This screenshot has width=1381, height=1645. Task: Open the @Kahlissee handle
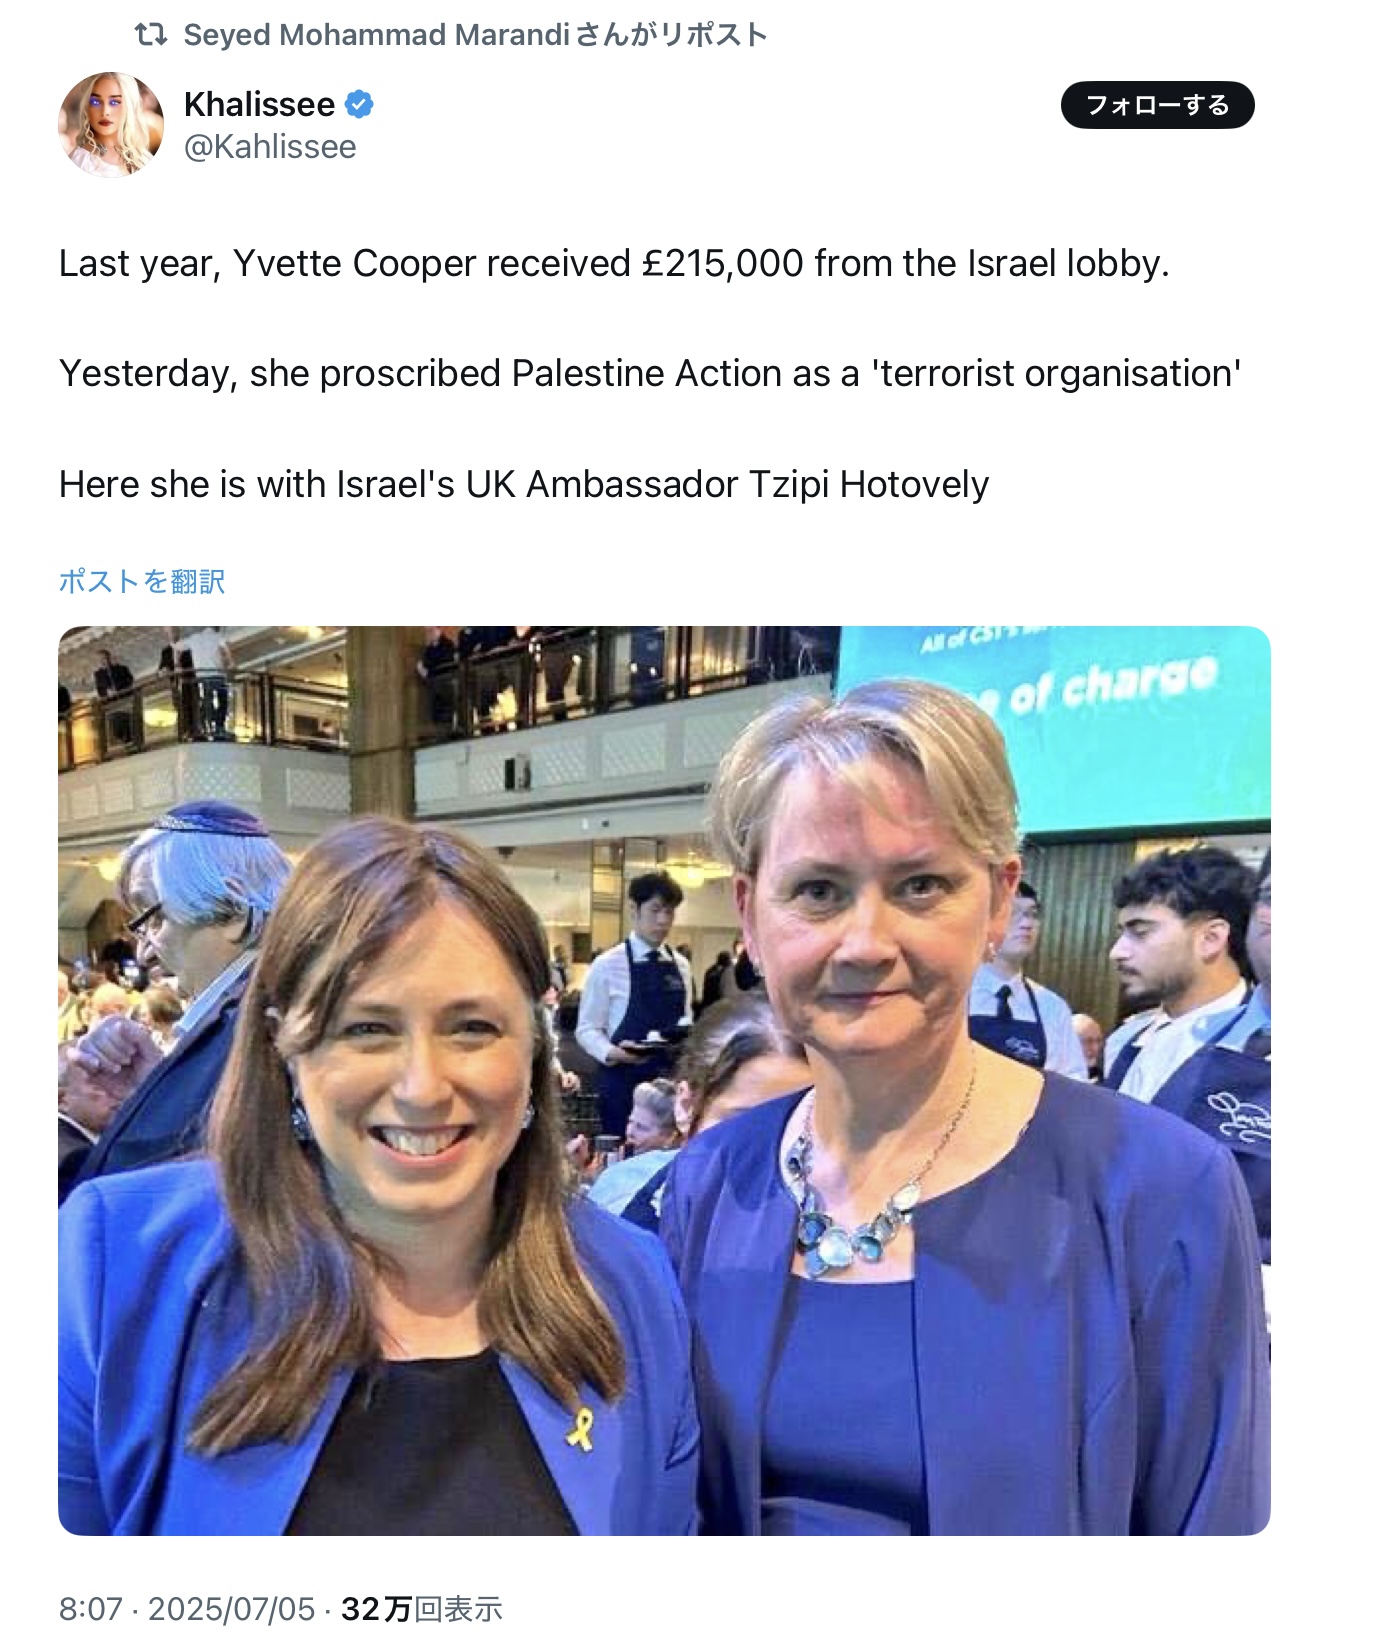tap(270, 147)
